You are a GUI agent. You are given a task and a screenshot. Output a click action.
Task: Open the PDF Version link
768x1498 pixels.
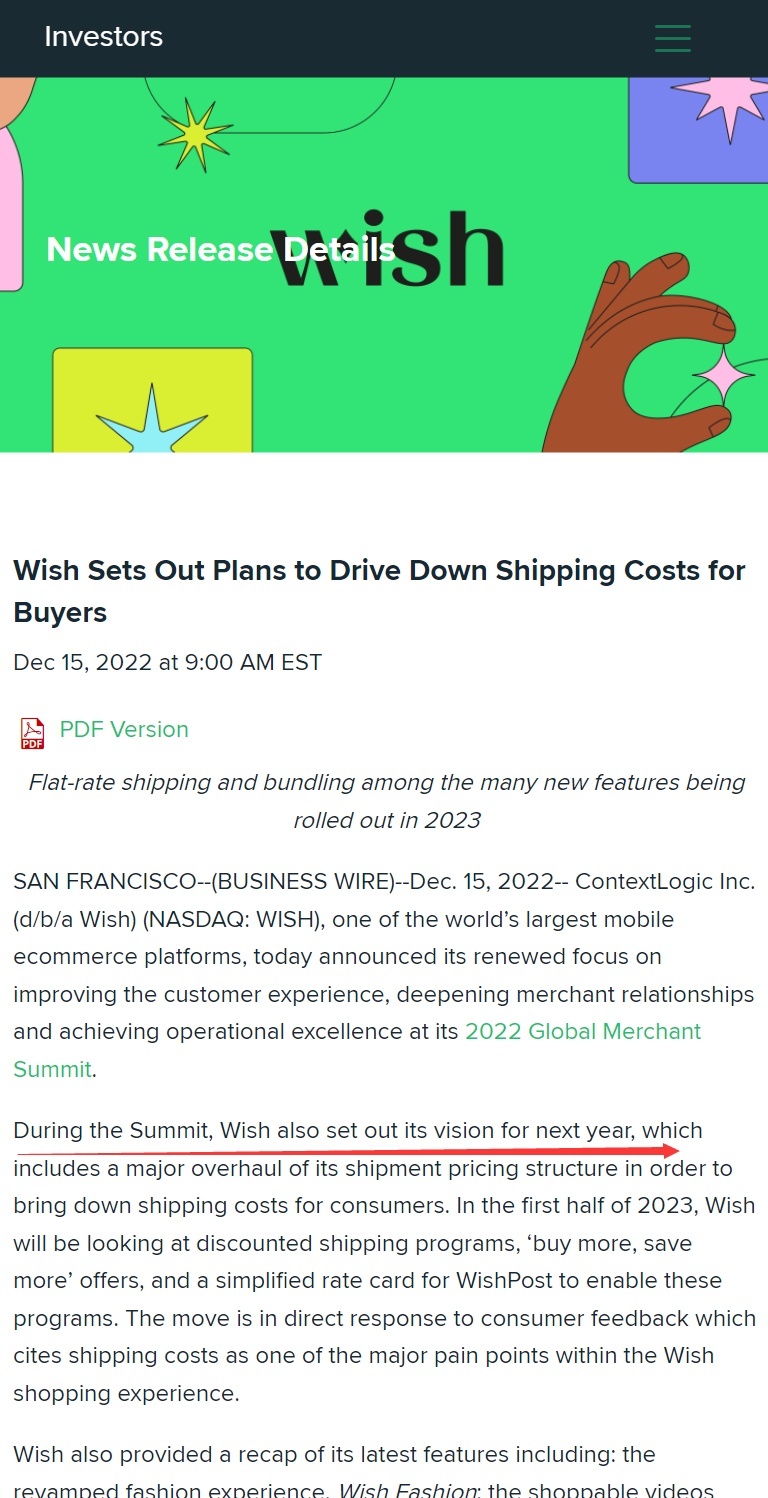tap(124, 730)
